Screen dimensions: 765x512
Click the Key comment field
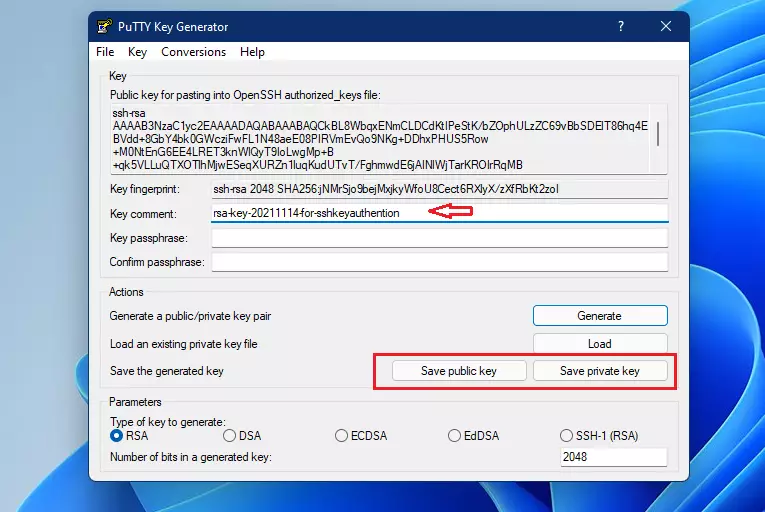pos(440,213)
